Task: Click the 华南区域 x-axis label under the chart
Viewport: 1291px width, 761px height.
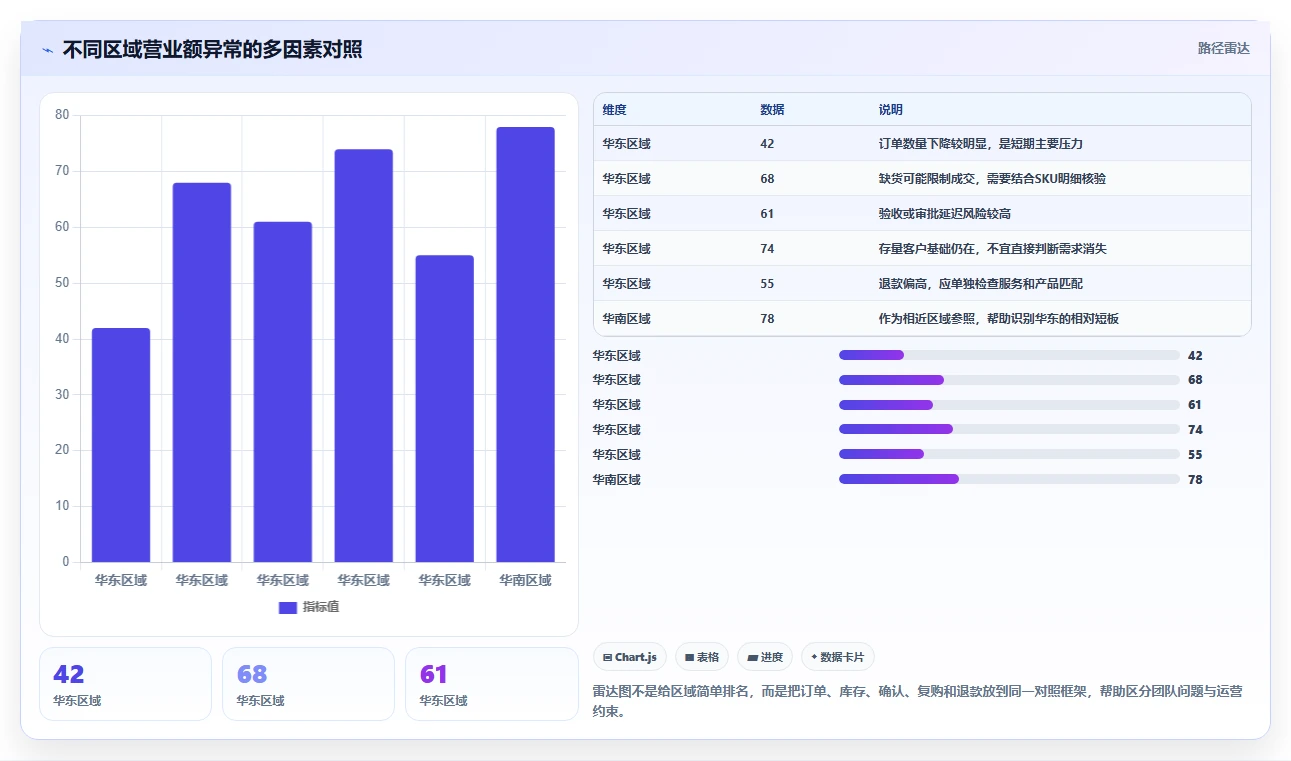Action: pyautogui.click(x=525, y=580)
